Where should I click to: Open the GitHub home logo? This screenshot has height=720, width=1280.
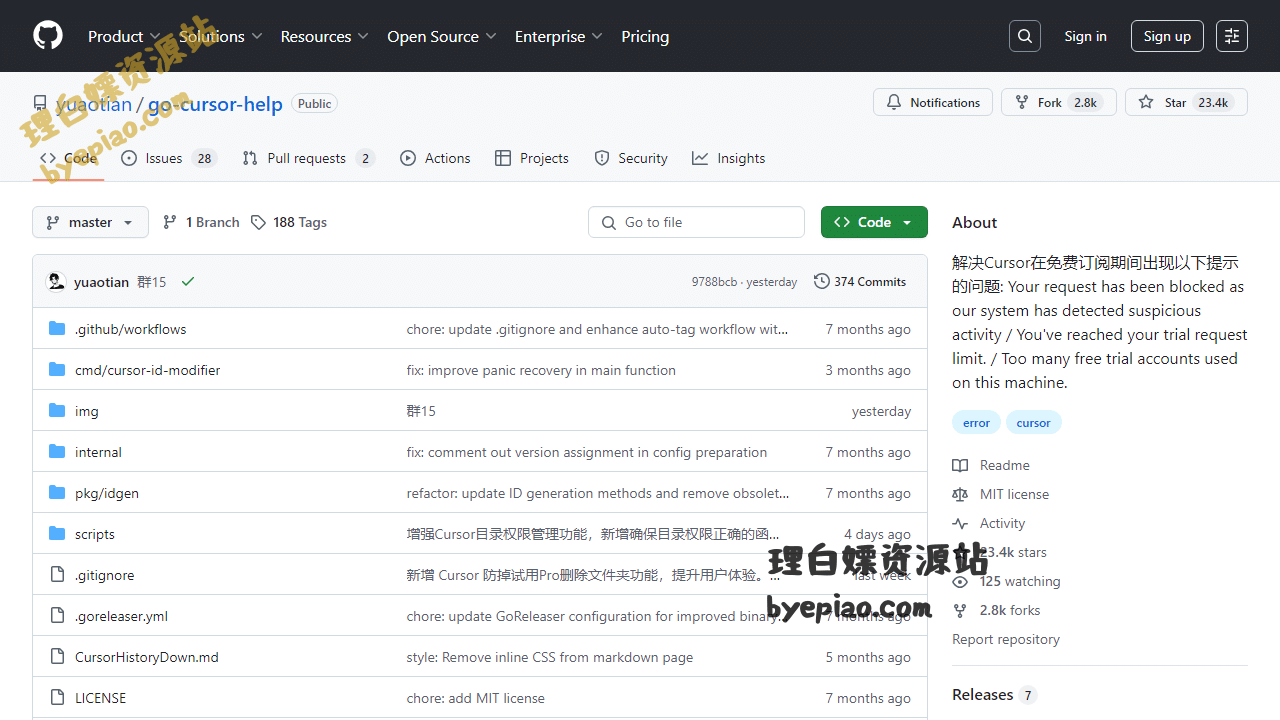click(48, 36)
